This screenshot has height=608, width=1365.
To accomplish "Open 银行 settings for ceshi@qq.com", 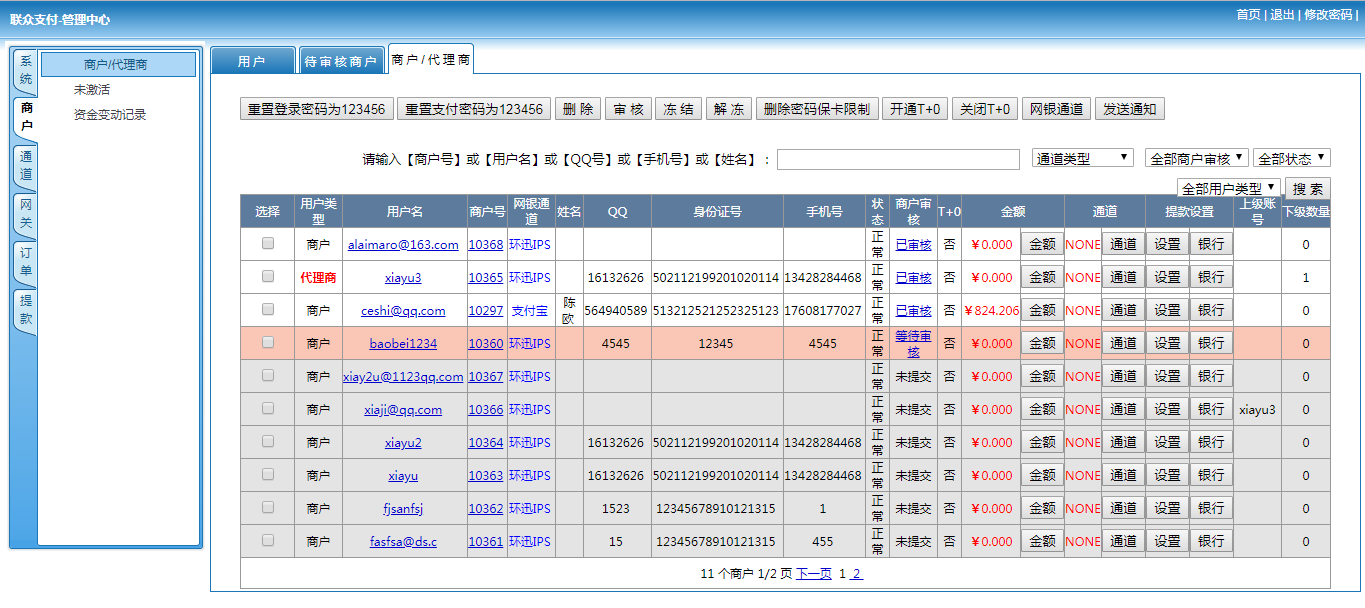I will pyautogui.click(x=1210, y=310).
